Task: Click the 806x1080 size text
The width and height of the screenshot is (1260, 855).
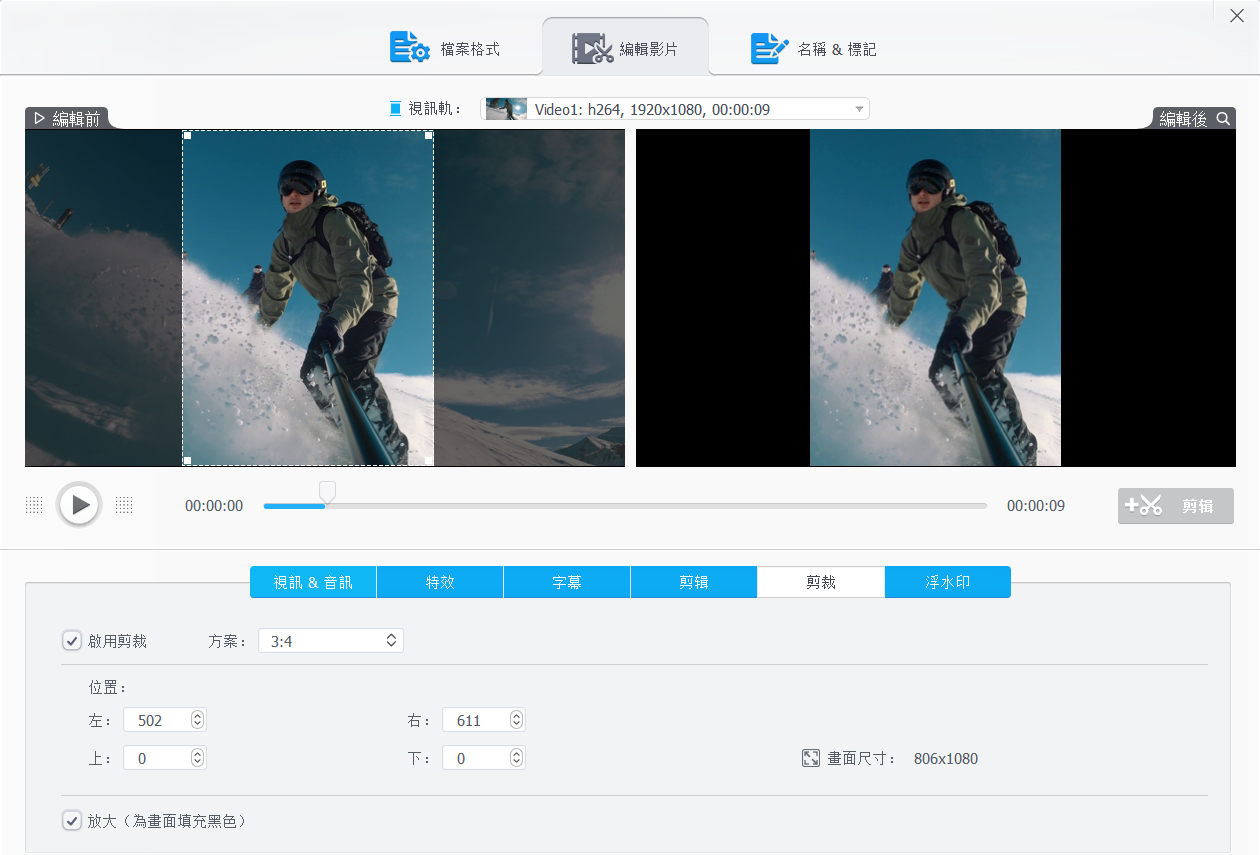Action: 946,759
